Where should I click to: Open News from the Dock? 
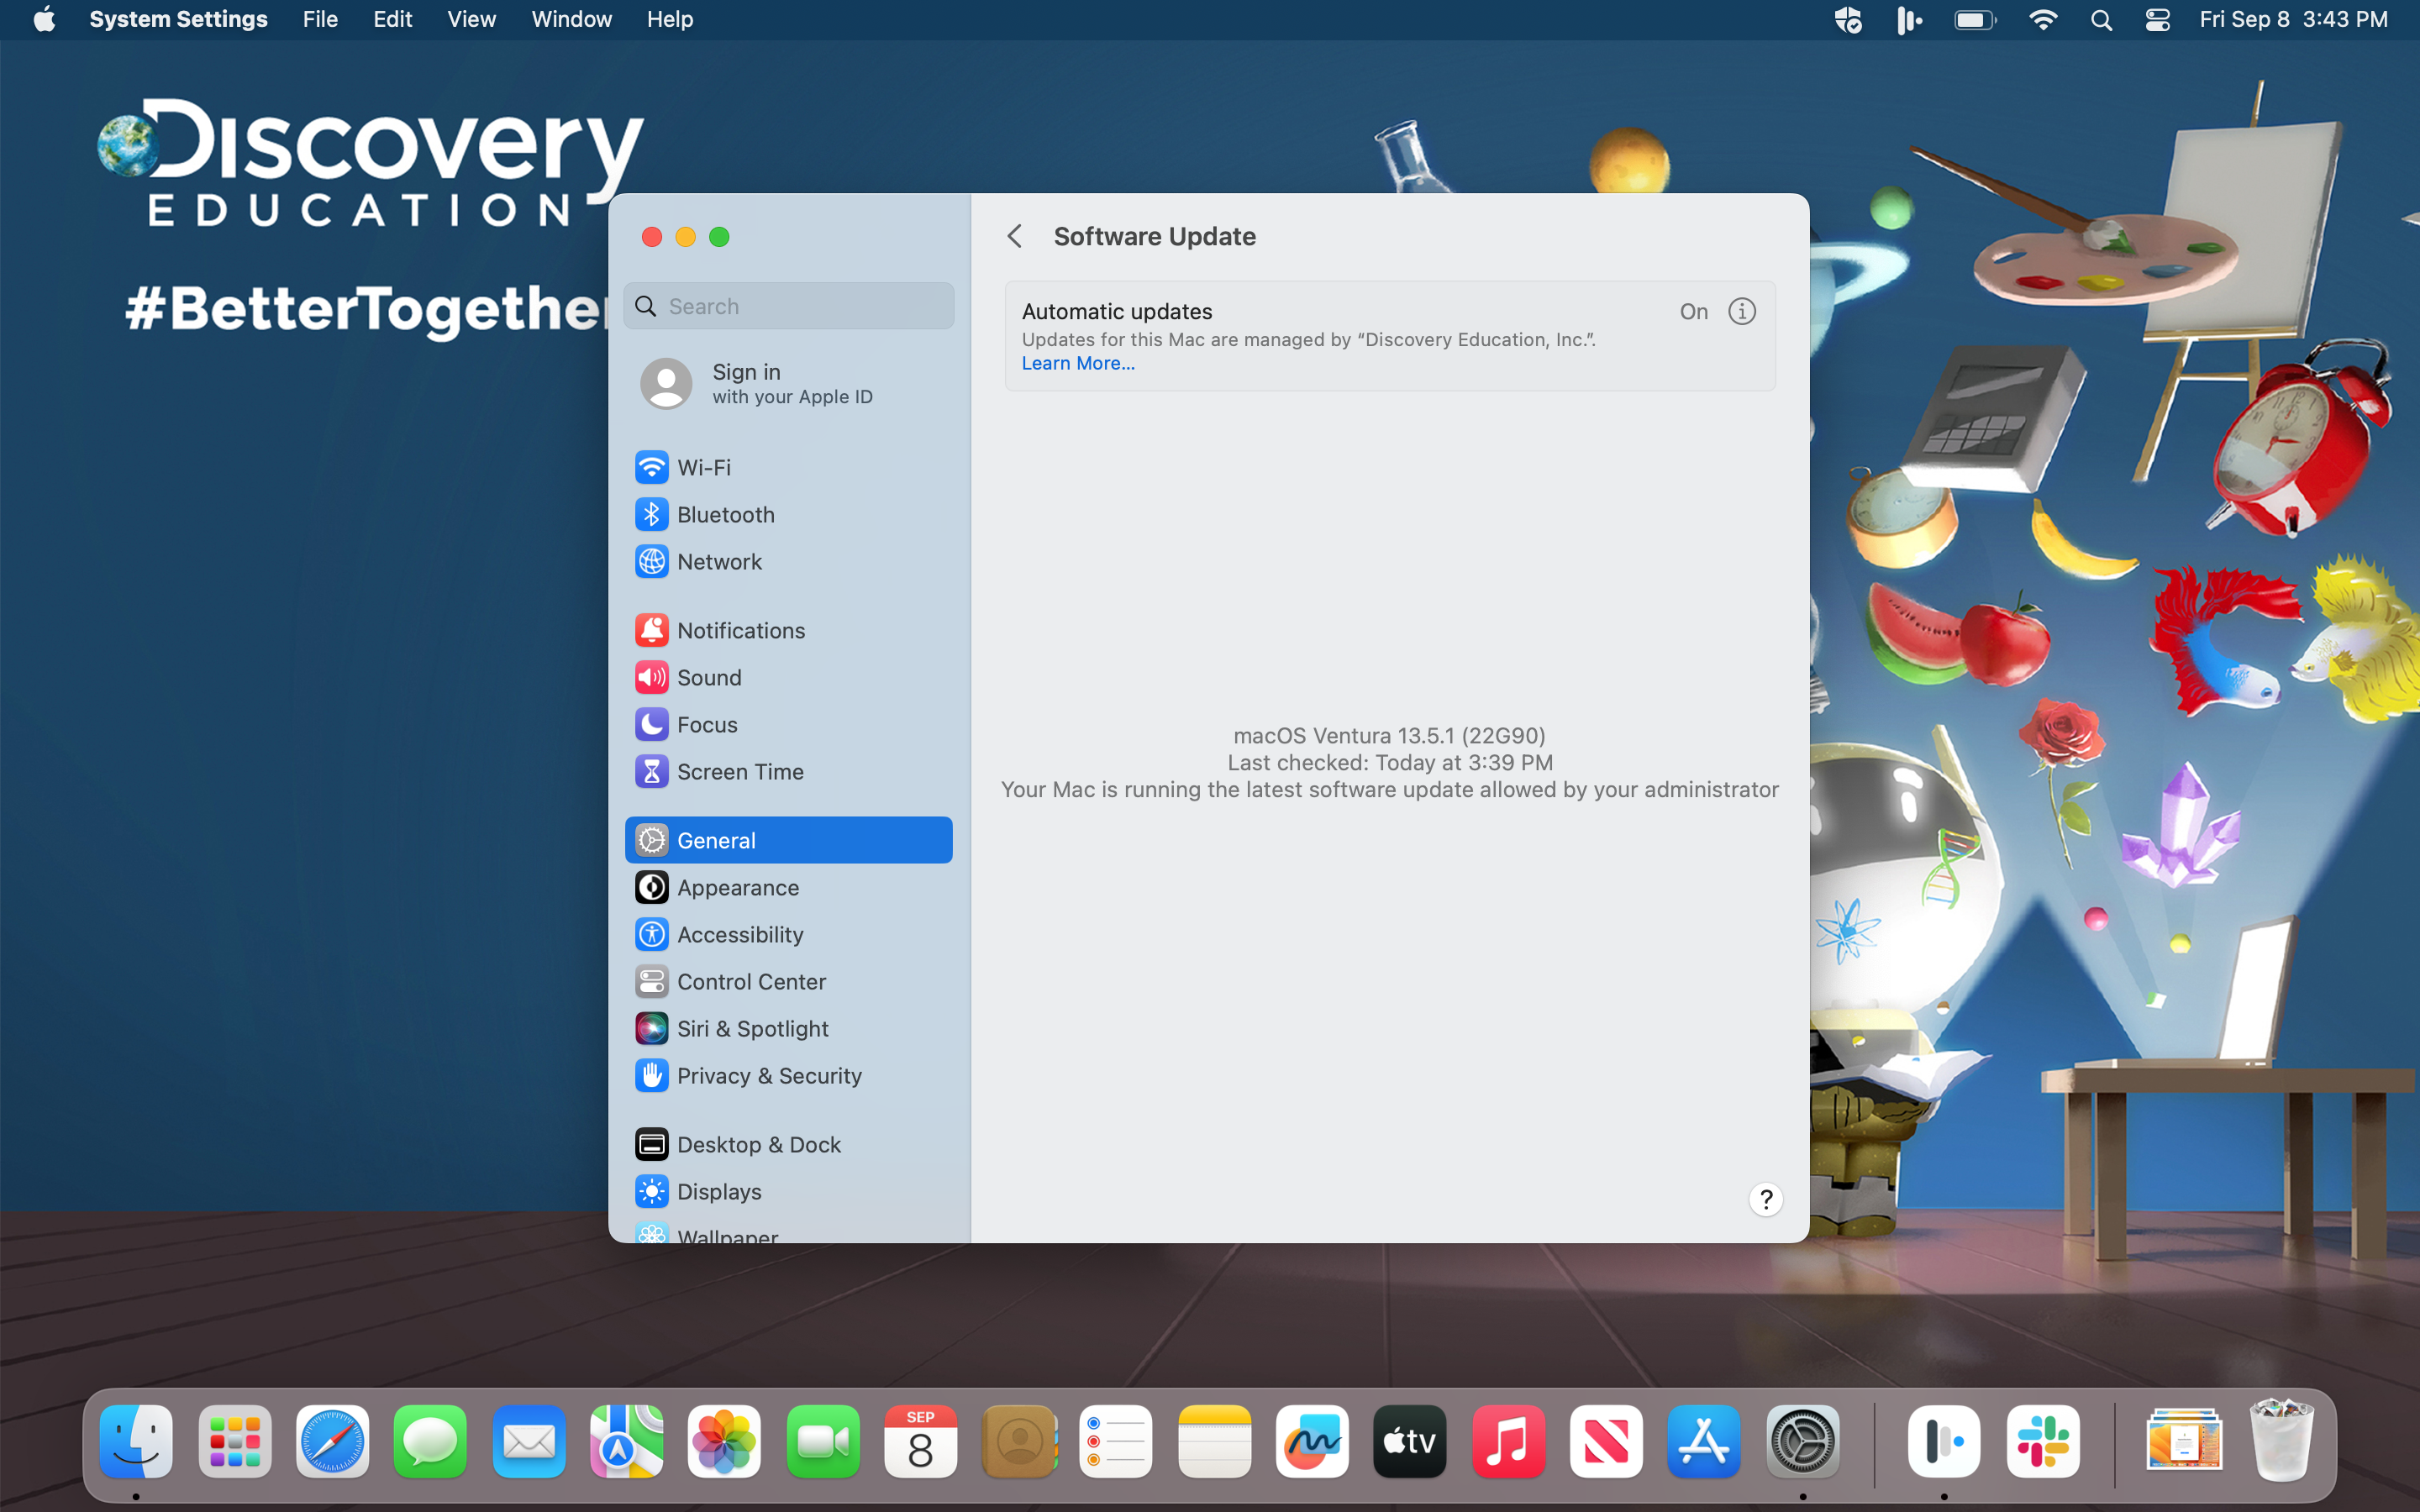click(1606, 1441)
